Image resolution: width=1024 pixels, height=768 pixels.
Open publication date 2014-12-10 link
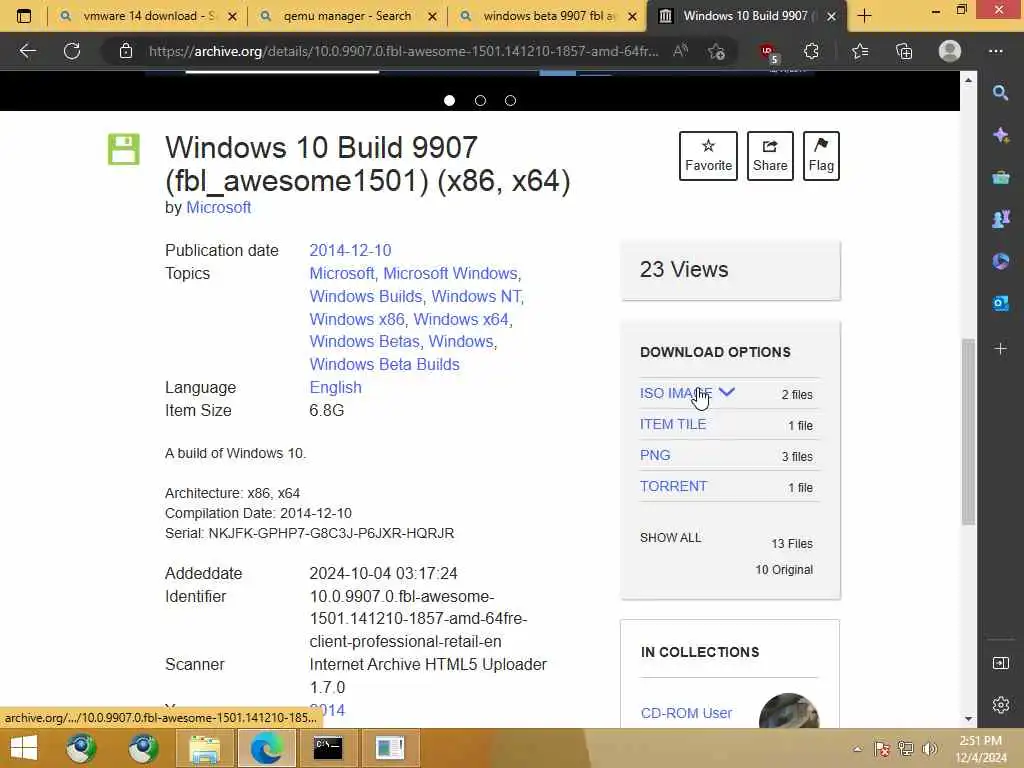click(350, 250)
